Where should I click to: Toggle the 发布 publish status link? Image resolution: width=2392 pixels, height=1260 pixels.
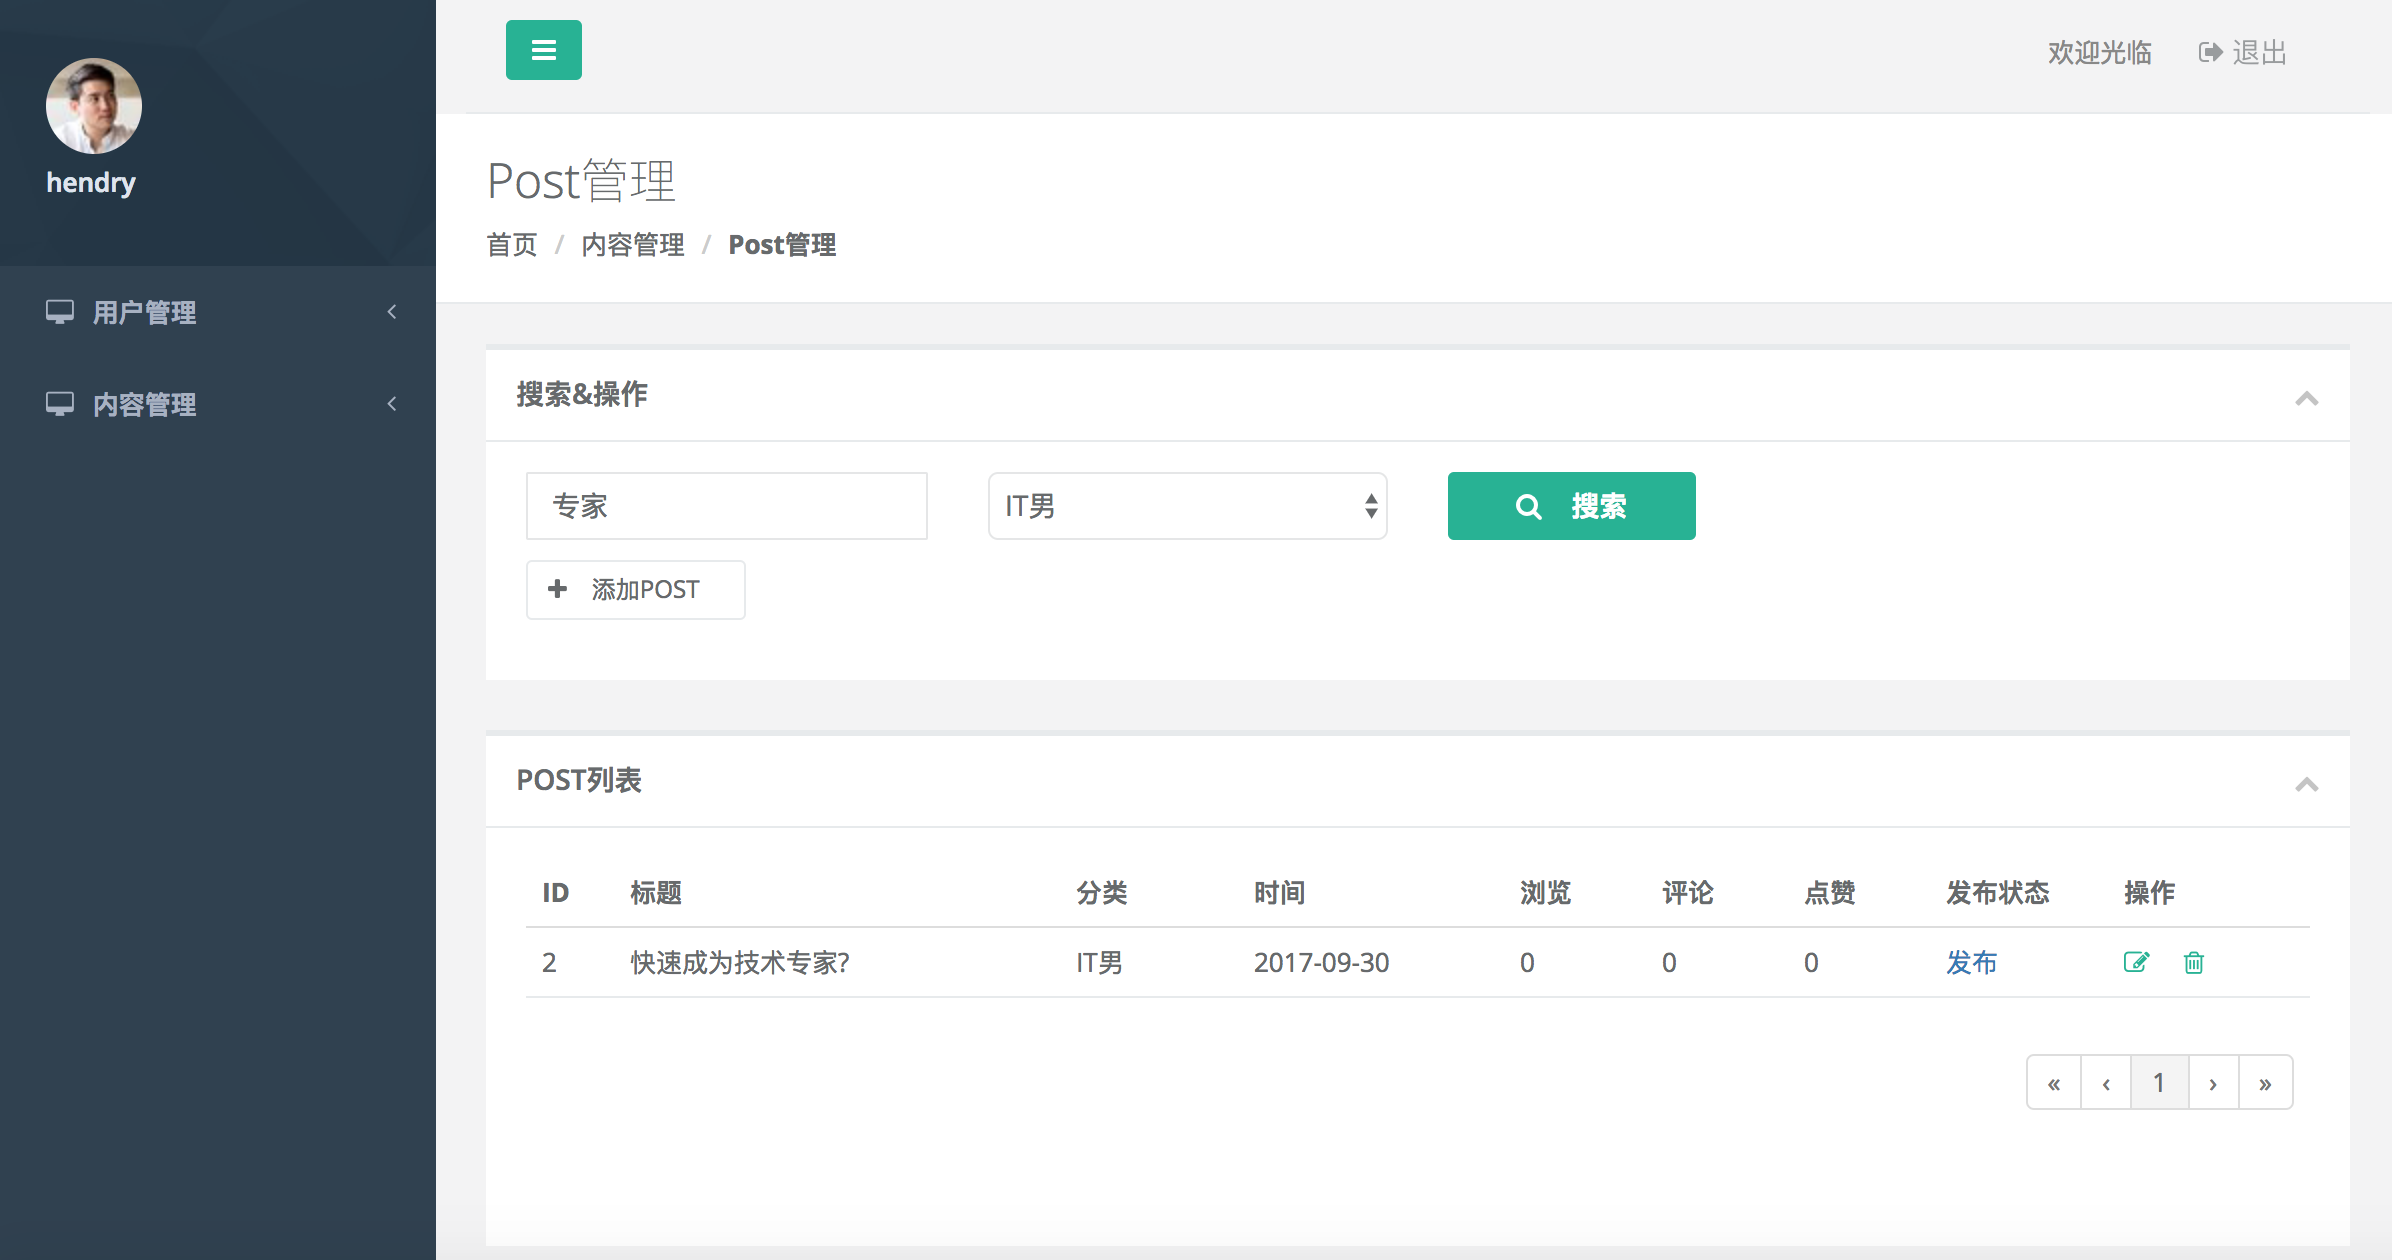click(x=1971, y=962)
